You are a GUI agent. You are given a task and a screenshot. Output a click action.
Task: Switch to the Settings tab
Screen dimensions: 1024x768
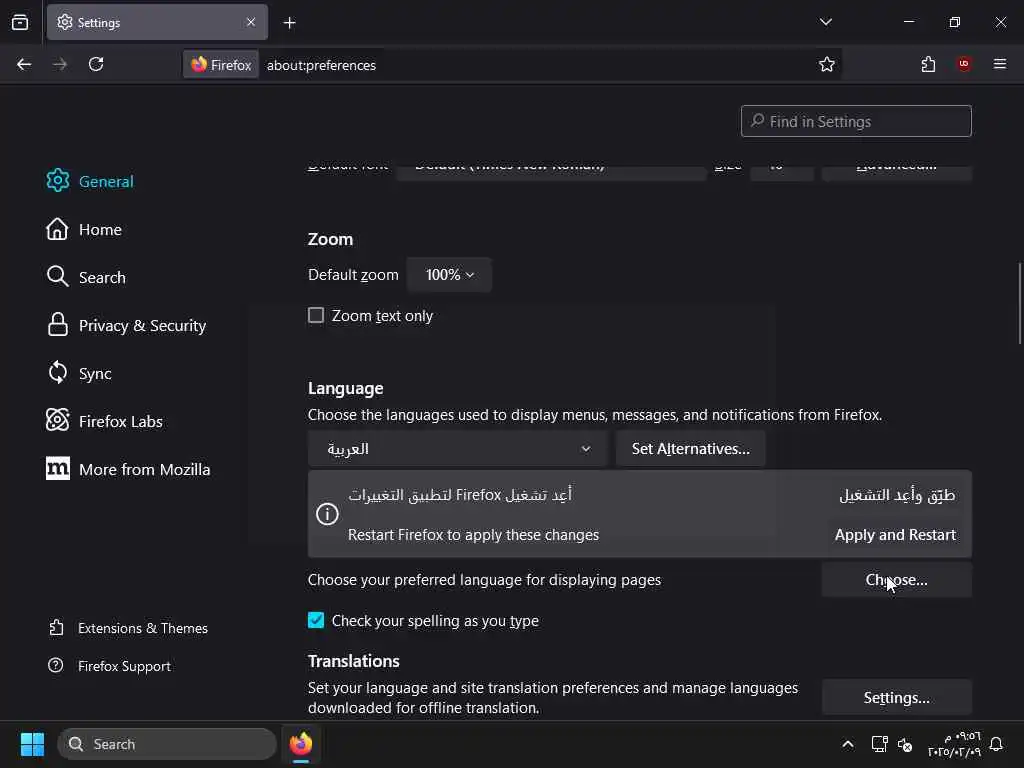[157, 22]
